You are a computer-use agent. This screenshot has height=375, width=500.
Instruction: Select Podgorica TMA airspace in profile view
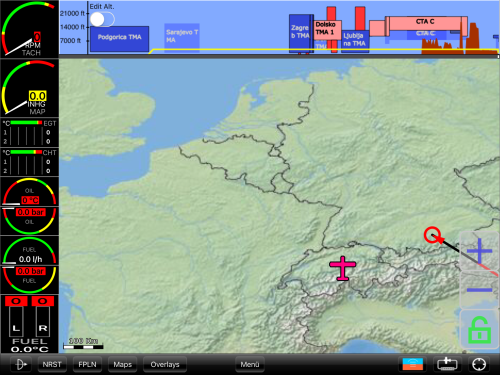coord(120,38)
